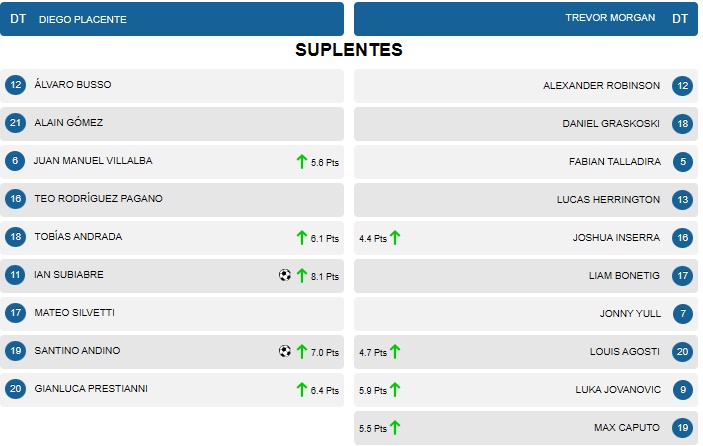The height and width of the screenshot is (446, 703).
Task: Click DT badge beside Diego Placente
Action: (18, 18)
